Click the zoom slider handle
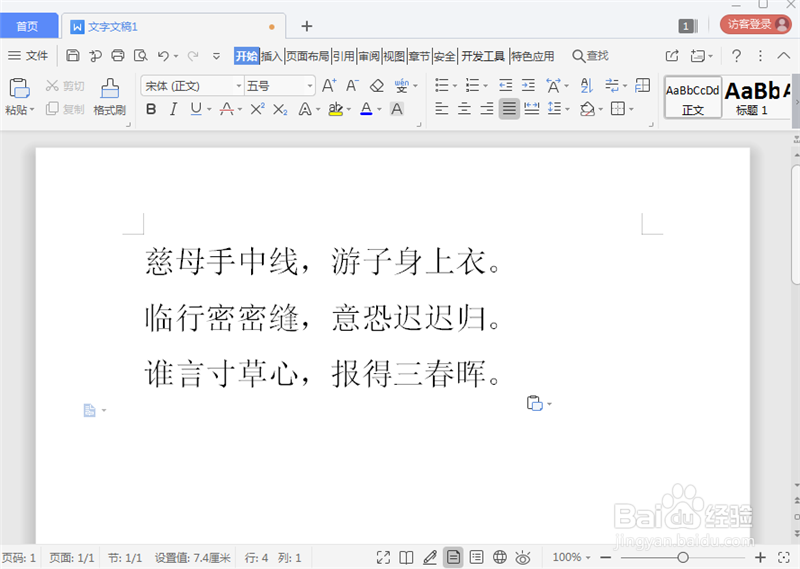Viewport: 800px width, 569px height. click(683, 557)
